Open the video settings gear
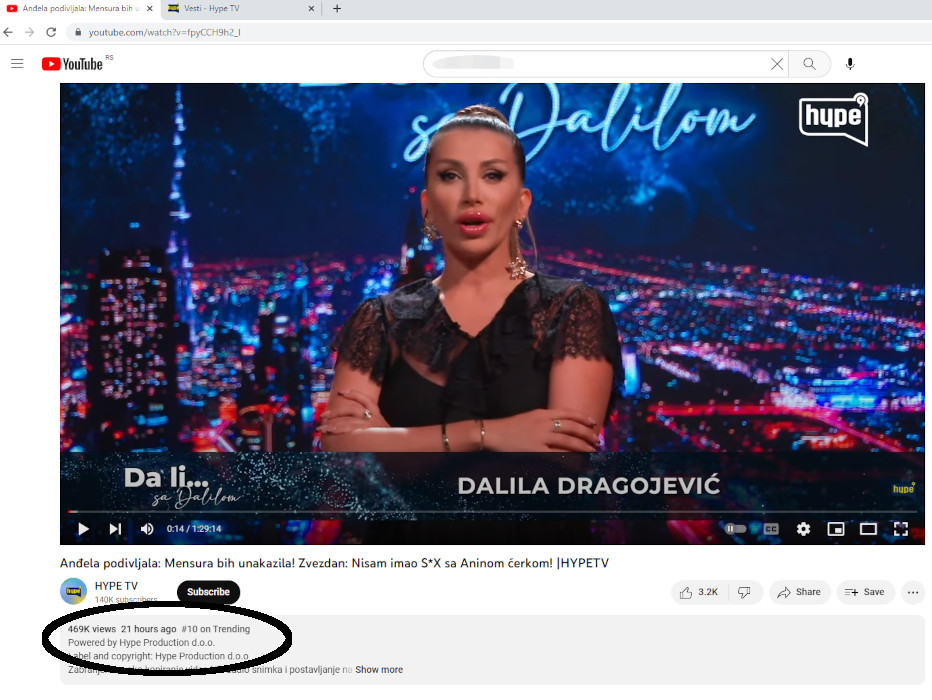The width and height of the screenshot is (932, 700). coord(803,529)
